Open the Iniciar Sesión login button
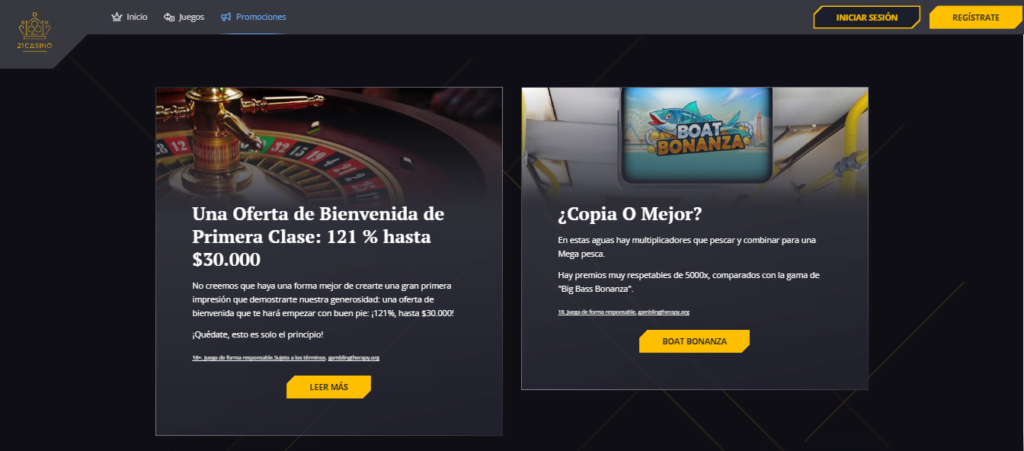 (867, 18)
